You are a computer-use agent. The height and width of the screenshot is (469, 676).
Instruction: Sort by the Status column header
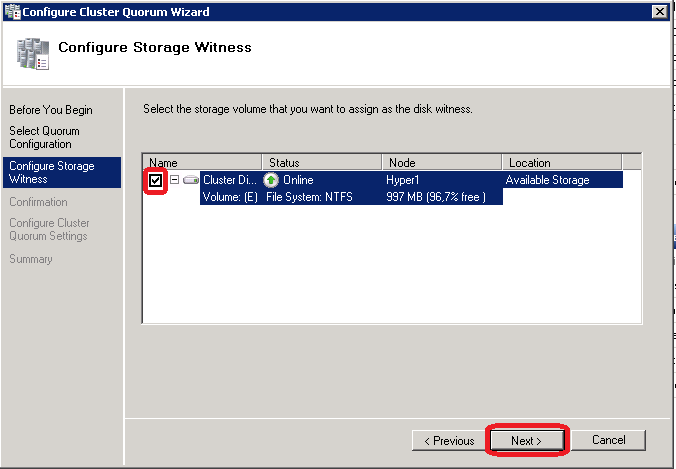[x=322, y=162]
